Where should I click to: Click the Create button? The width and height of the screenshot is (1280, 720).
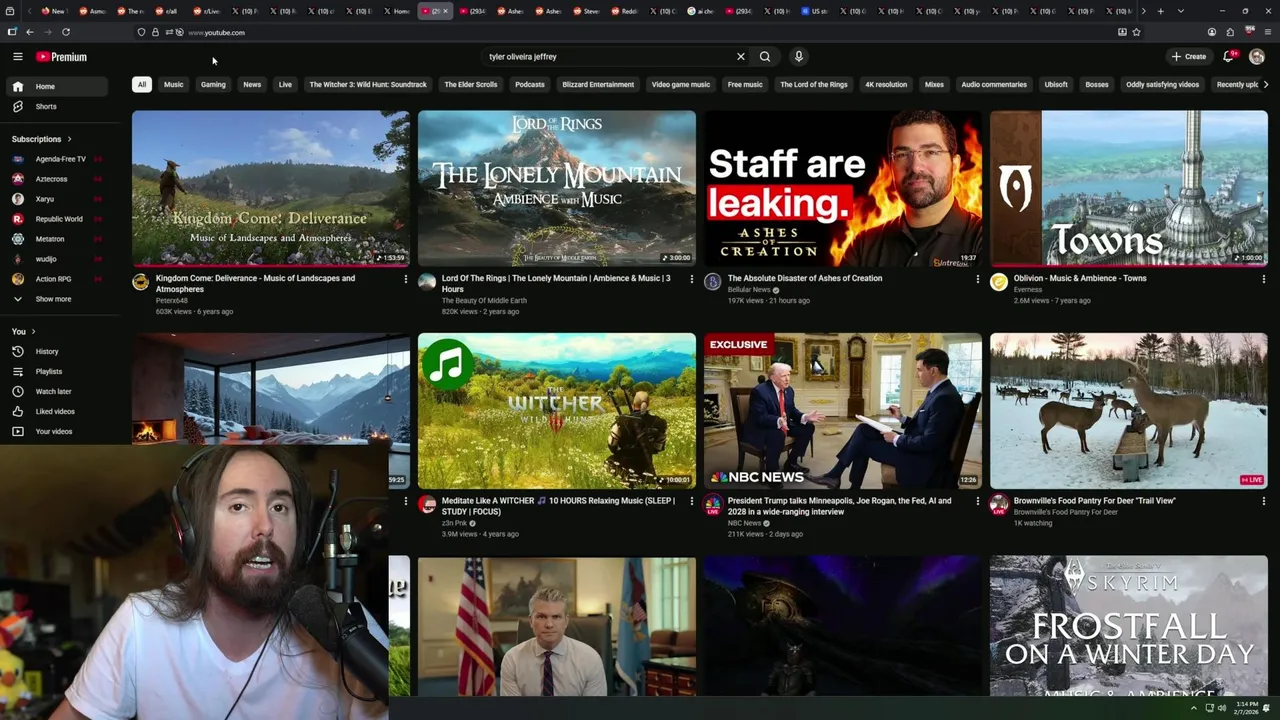pos(1189,57)
